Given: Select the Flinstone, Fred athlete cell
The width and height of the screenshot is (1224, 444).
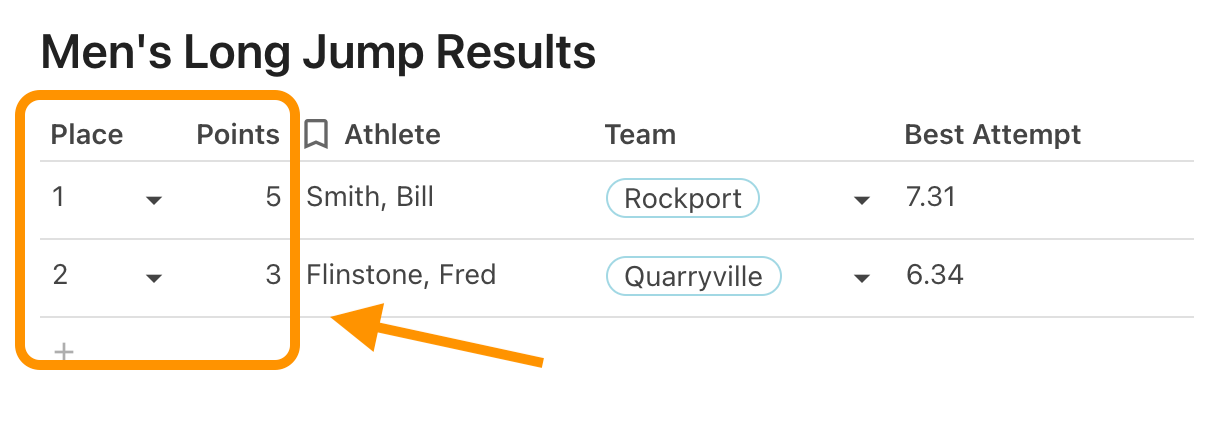Looking at the screenshot, I should (401, 275).
